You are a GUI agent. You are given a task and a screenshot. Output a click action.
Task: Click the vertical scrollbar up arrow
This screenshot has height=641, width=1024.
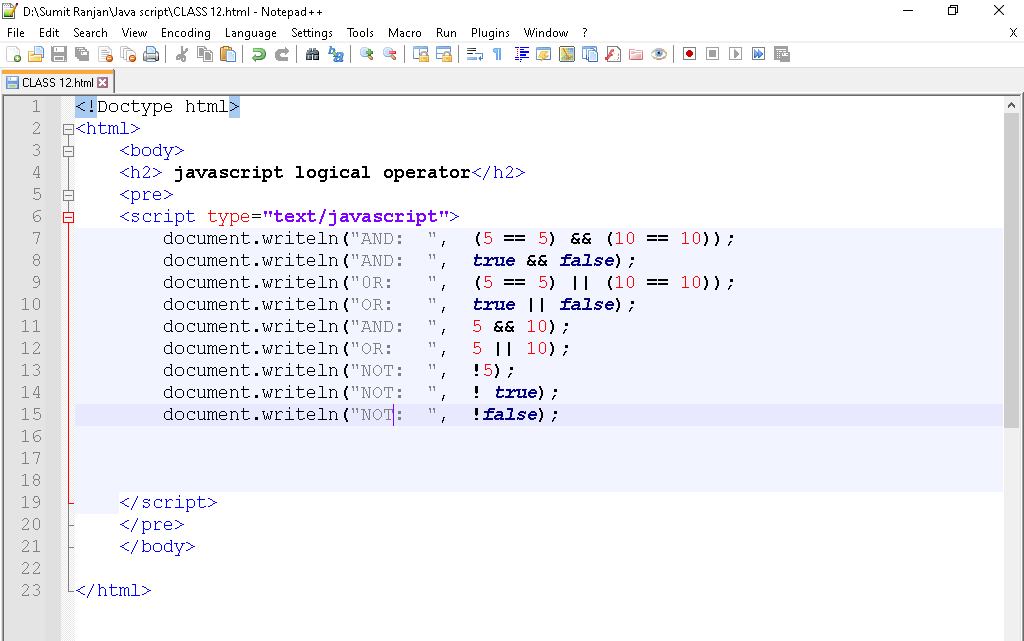click(x=1011, y=105)
